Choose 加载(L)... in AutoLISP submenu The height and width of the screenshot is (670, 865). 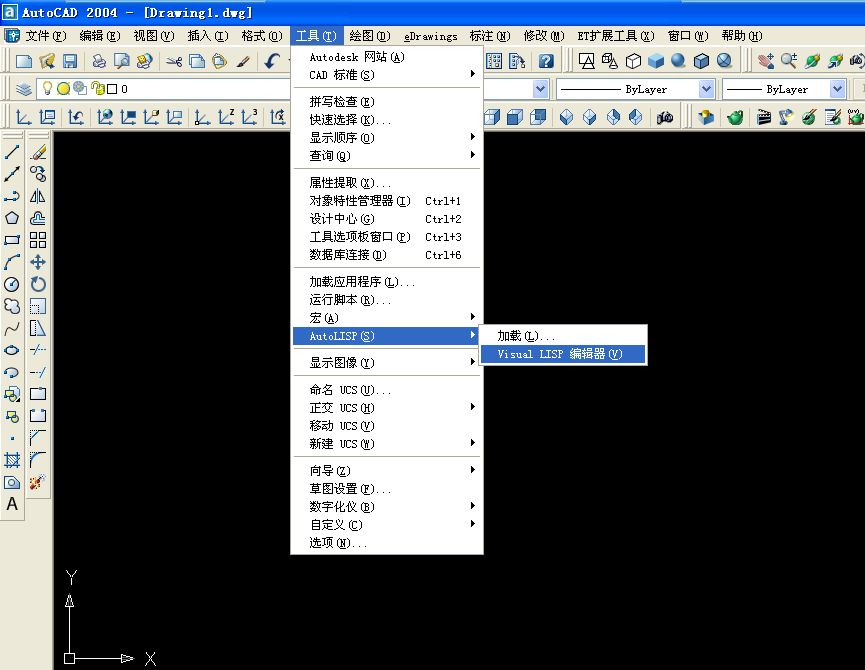(x=563, y=336)
